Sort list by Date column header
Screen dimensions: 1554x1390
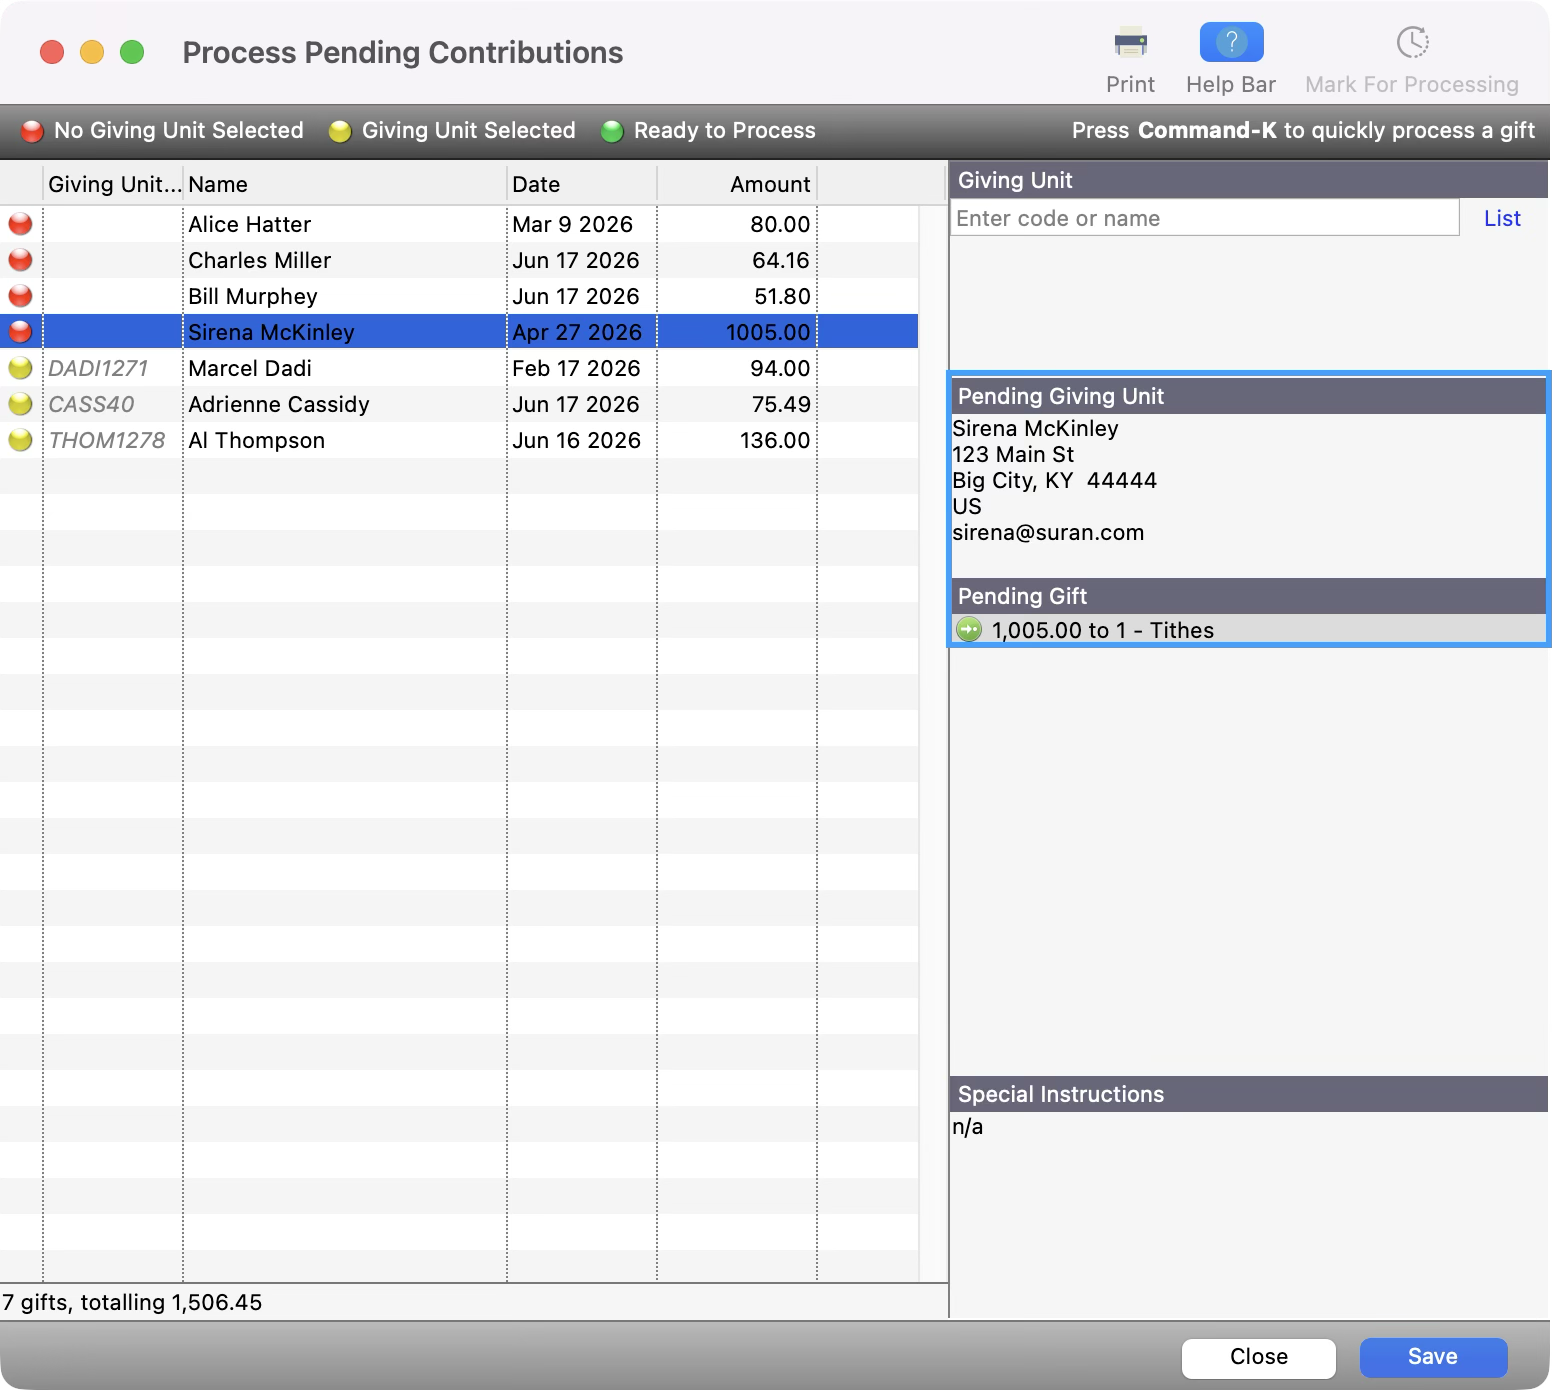pos(582,184)
